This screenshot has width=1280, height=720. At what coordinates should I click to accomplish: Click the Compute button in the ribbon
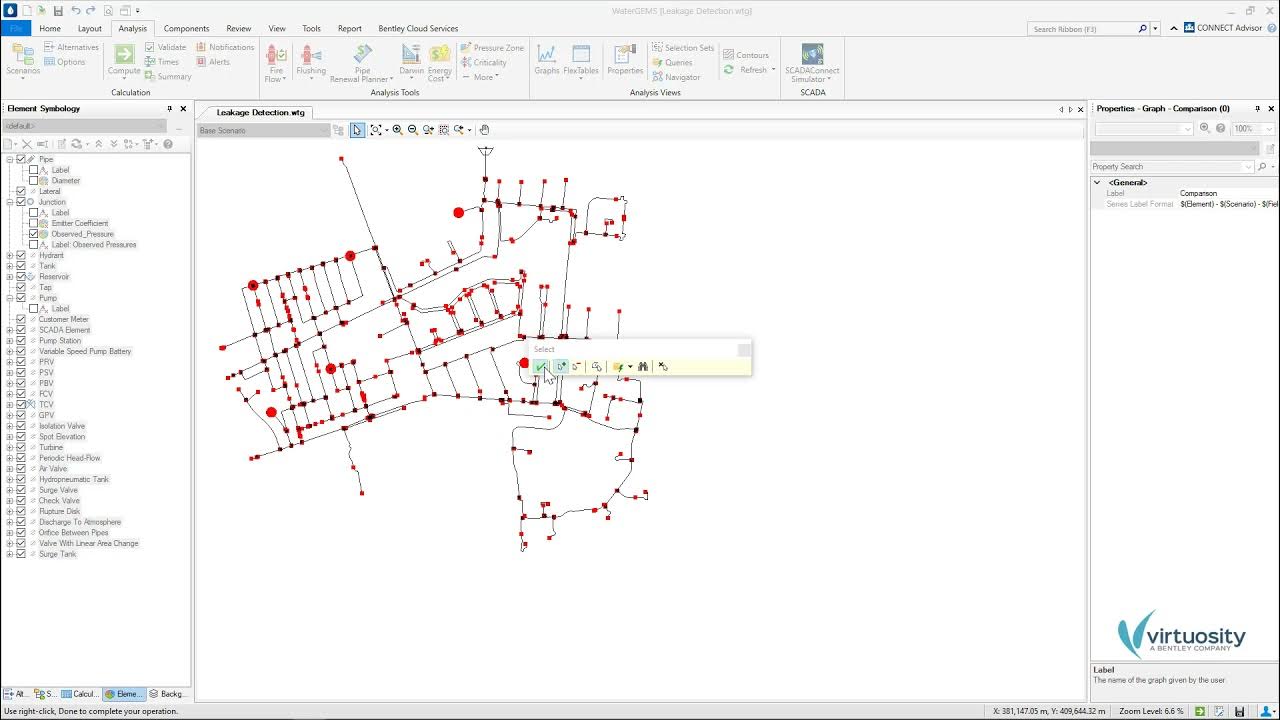click(124, 60)
